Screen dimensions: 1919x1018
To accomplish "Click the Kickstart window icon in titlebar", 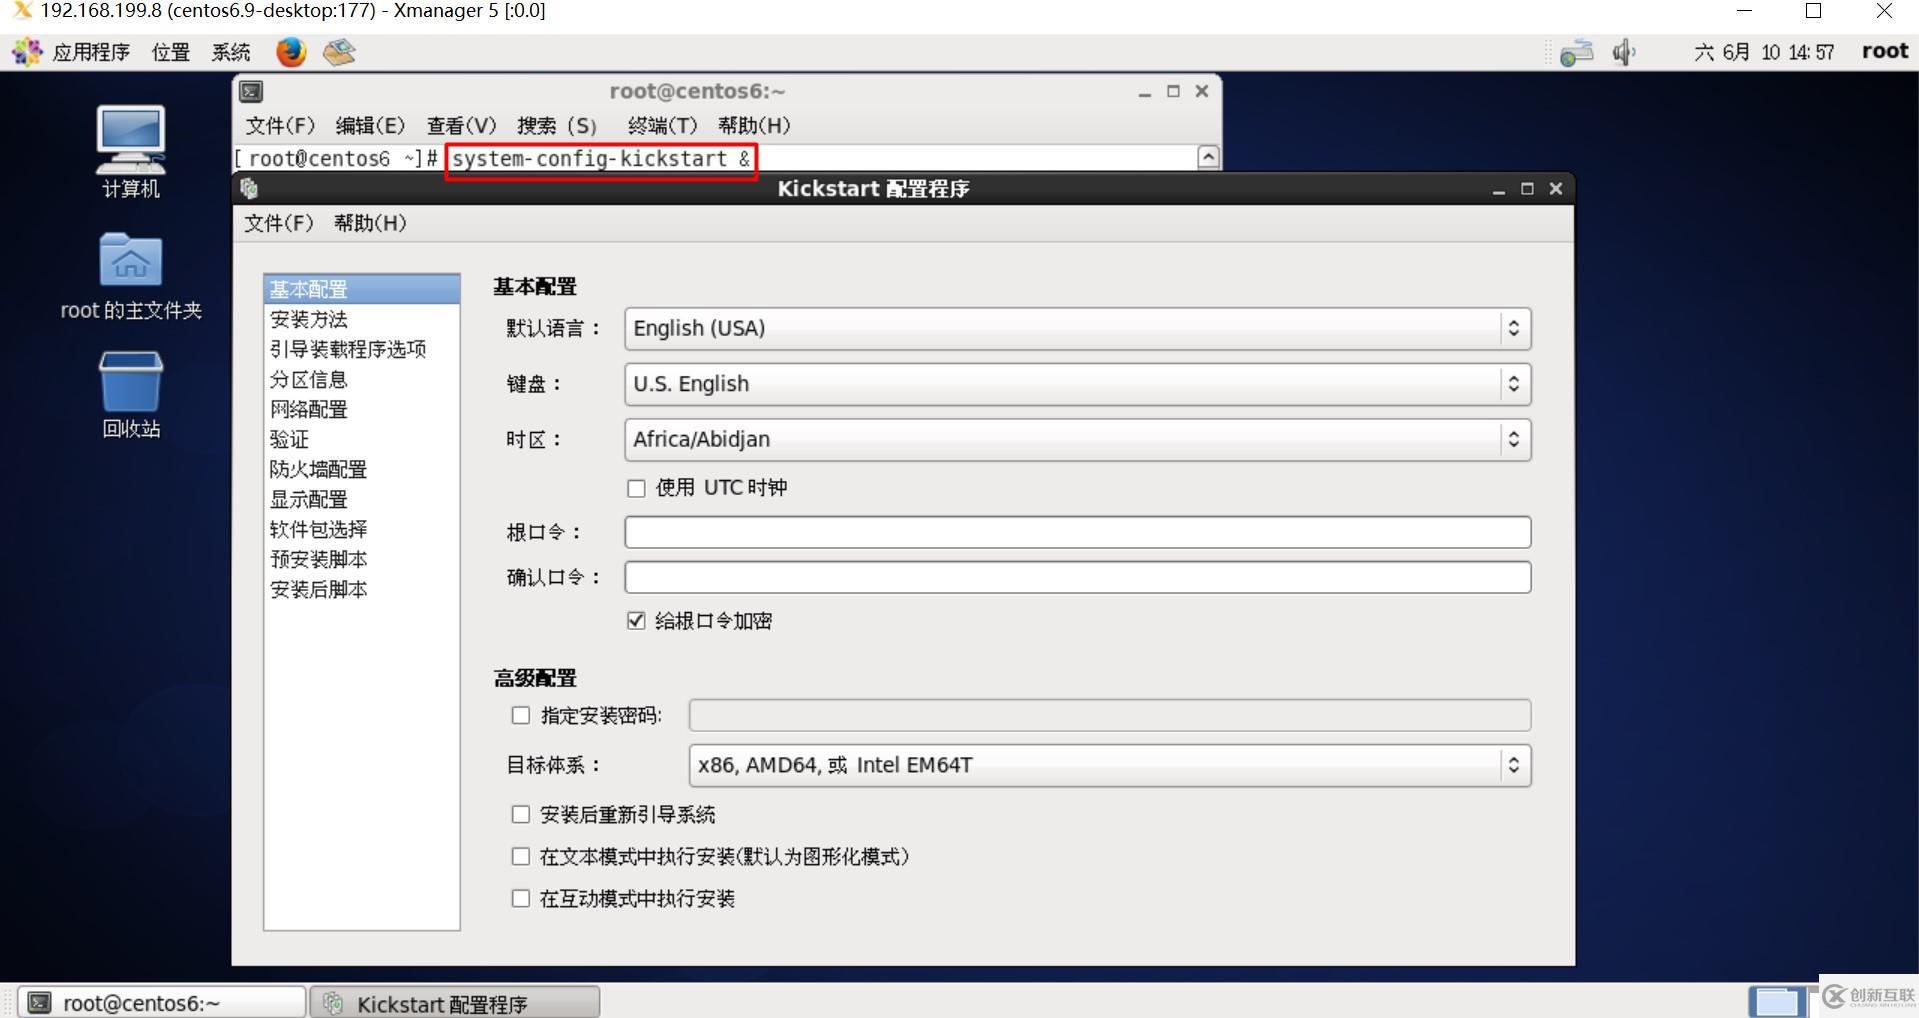I will [249, 188].
